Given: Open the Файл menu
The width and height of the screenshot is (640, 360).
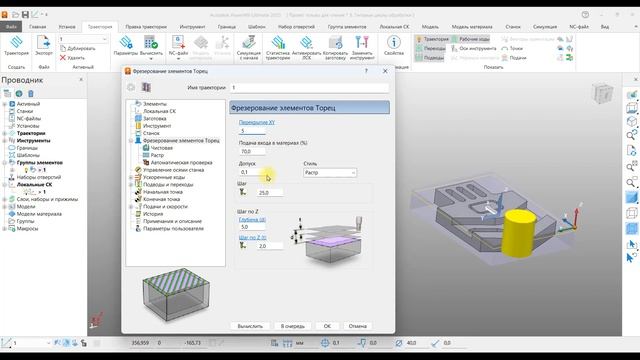Looking at the screenshot, I should (x=11, y=27).
